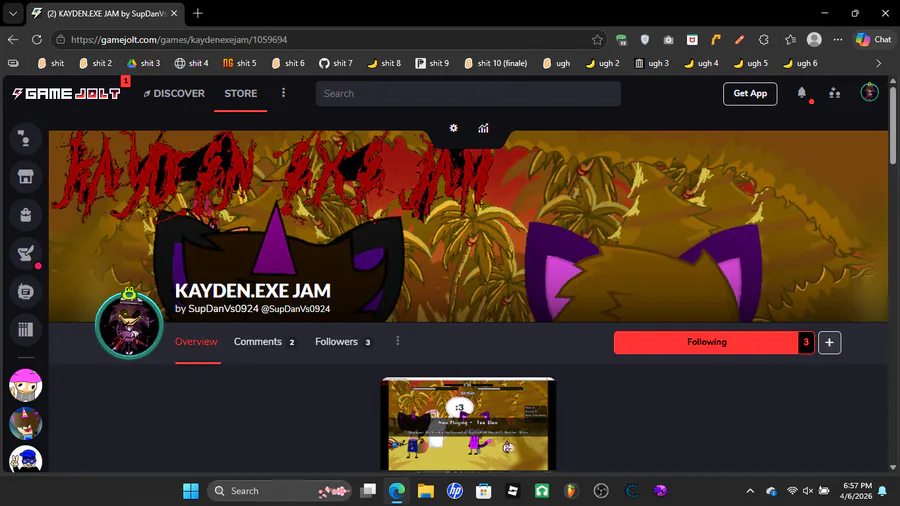Viewport: 900px width, 506px height.
Task: Open the sidebar backpack inventory icon
Action: click(25, 215)
